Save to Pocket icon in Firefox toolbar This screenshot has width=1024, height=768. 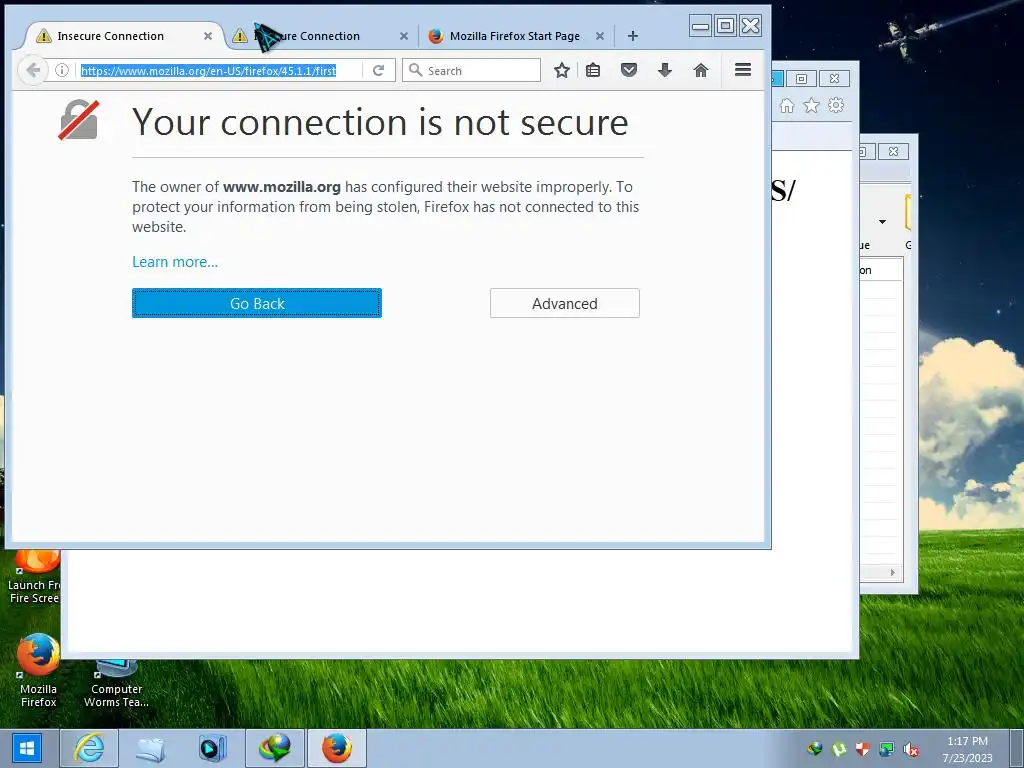click(x=629, y=70)
